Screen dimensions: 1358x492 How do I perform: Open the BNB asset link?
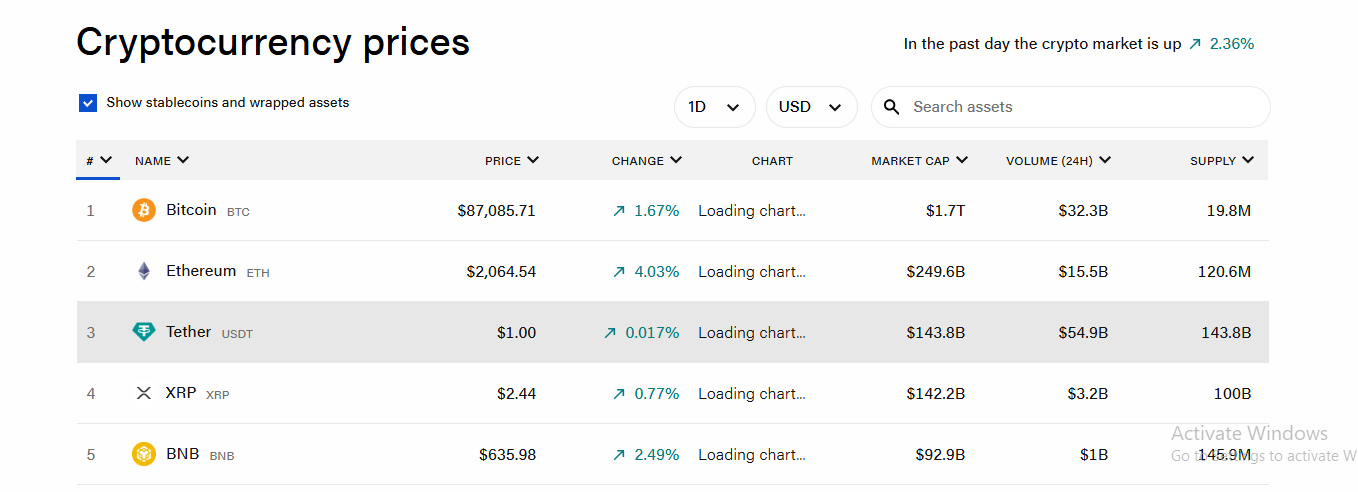click(183, 454)
